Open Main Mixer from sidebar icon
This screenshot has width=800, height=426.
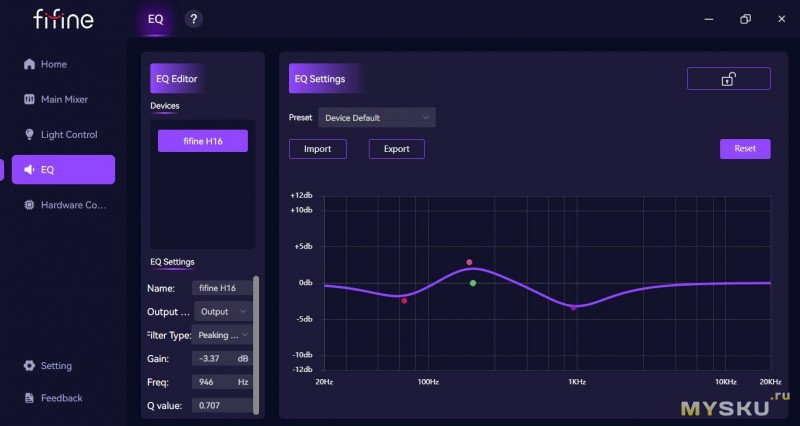29,100
